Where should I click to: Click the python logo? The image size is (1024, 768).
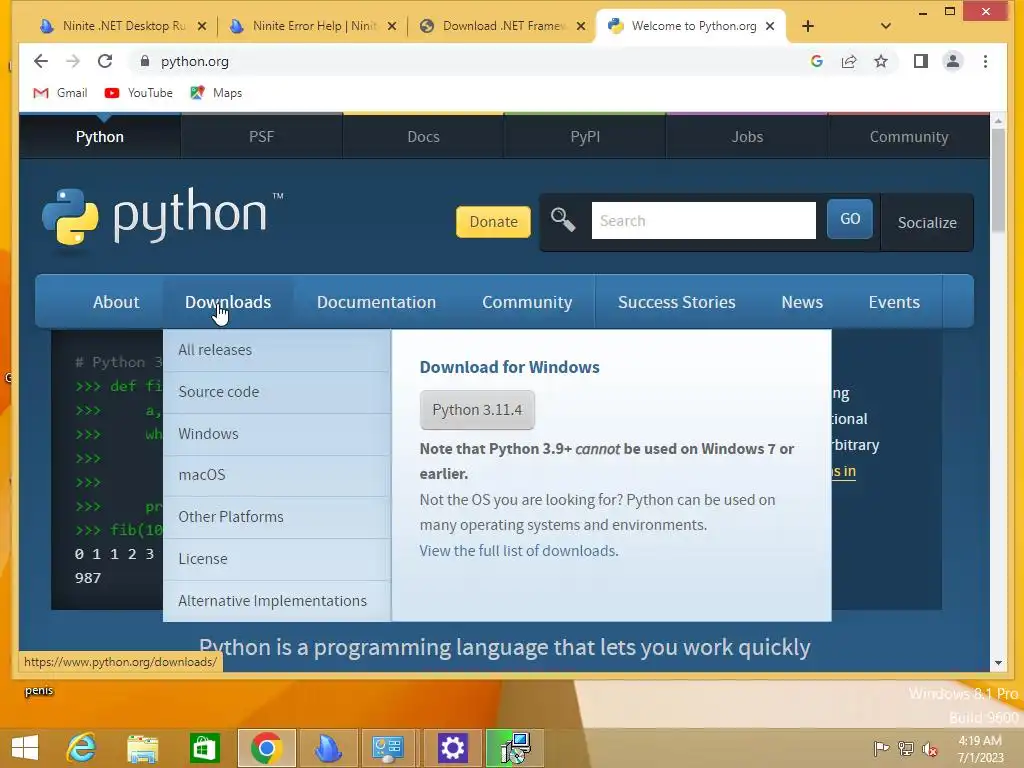(163, 217)
